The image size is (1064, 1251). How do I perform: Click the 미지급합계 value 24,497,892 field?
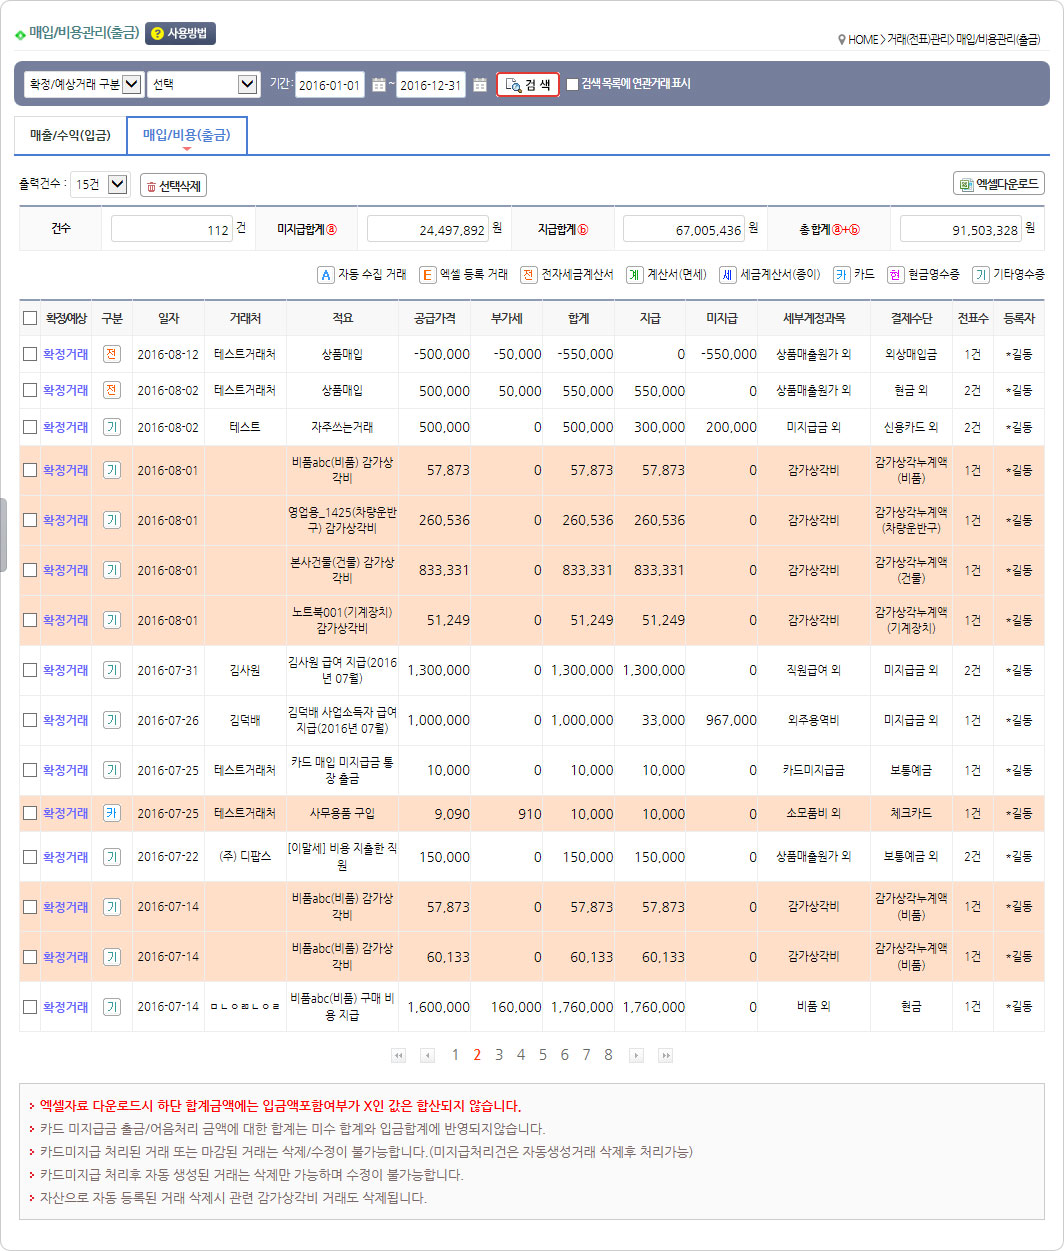pyautogui.click(x=427, y=229)
